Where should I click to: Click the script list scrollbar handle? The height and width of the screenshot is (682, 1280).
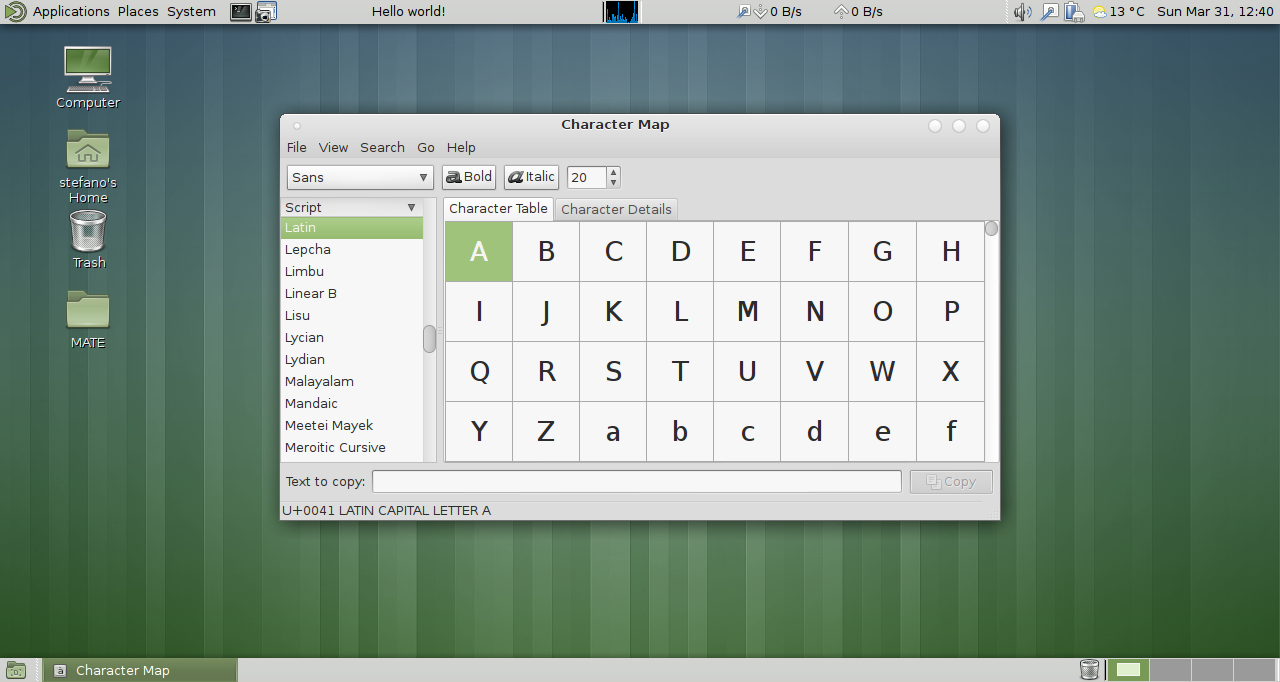(x=429, y=339)
